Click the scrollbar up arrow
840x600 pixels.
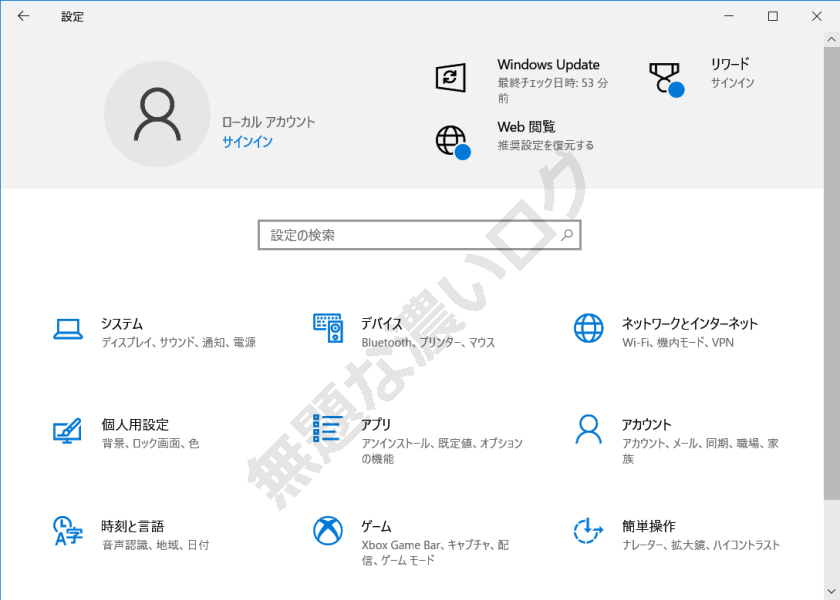831,39
